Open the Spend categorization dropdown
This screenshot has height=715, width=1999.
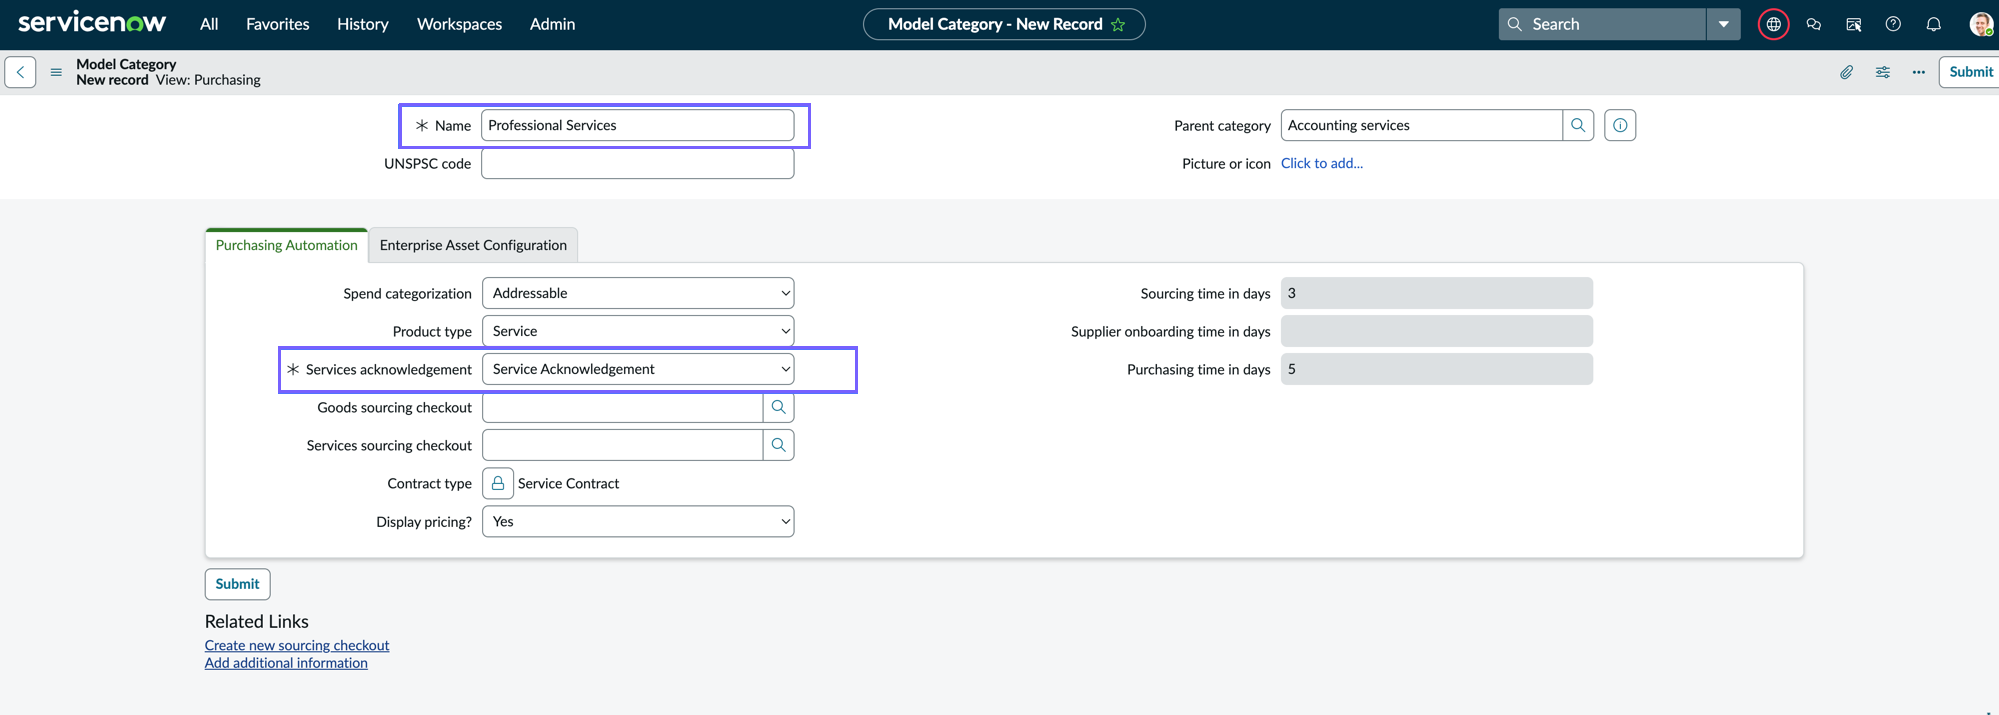(x=638, y=293)
